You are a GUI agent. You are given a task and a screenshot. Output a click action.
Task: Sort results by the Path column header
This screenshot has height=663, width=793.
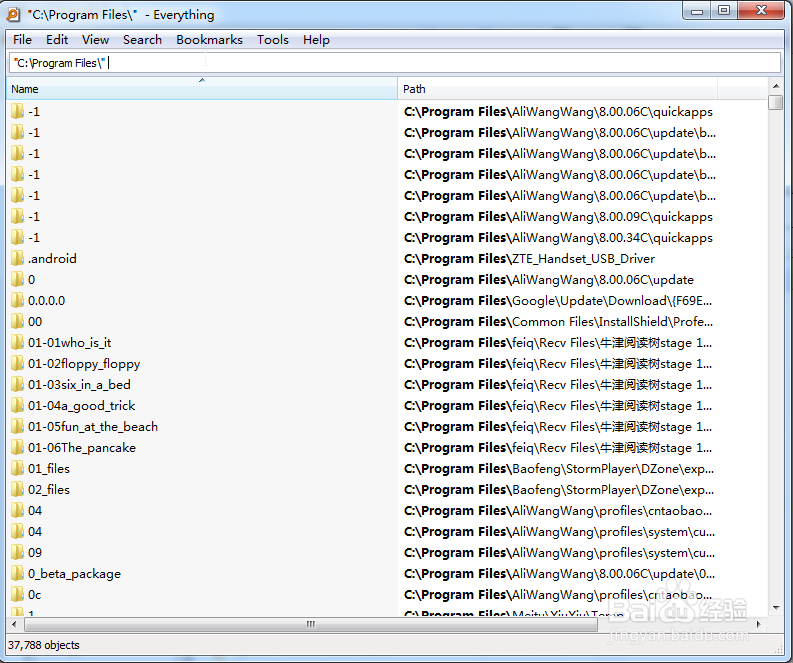coord(557,89)
